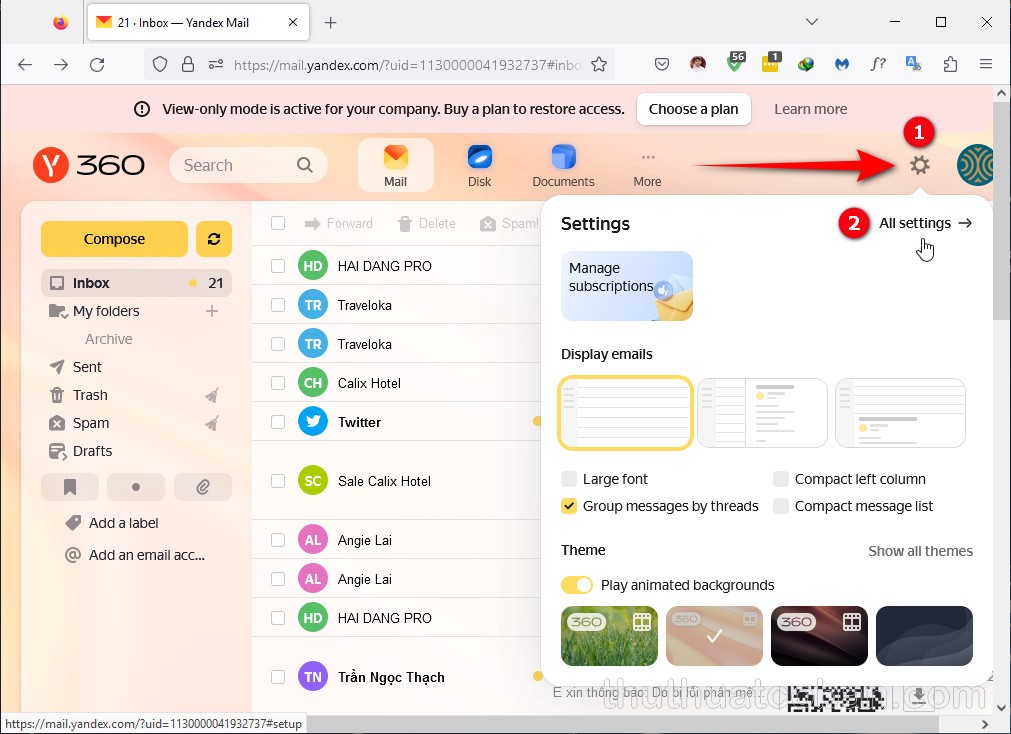Image resolution: width=1011 pixels, height=734 pixels.
Task: Open the Sent folder
Action: (x=87, y=367)
